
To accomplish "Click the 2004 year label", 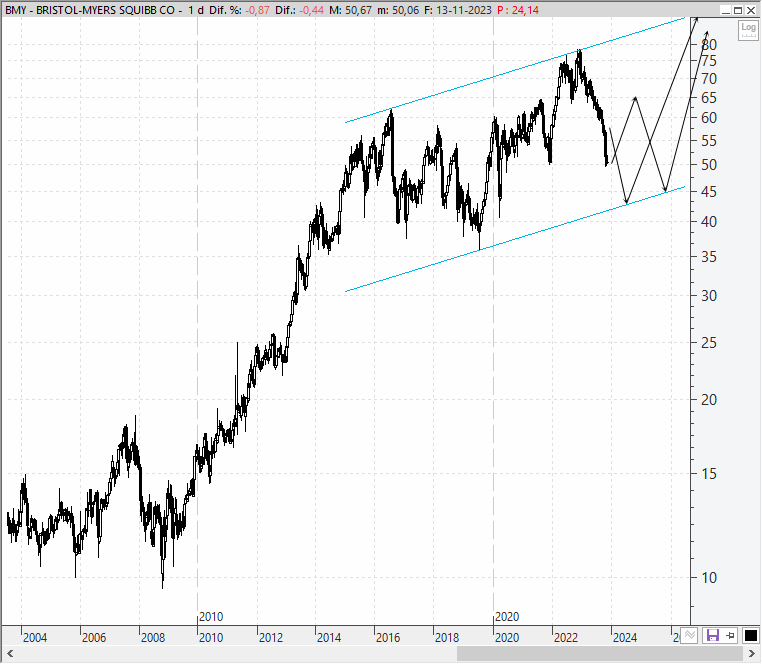I will point(35,637).
